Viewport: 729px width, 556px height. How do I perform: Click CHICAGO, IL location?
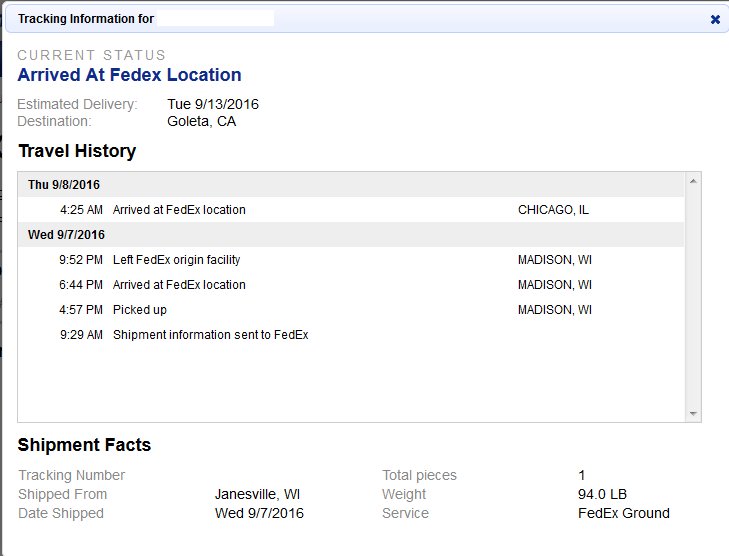point(553,210)
